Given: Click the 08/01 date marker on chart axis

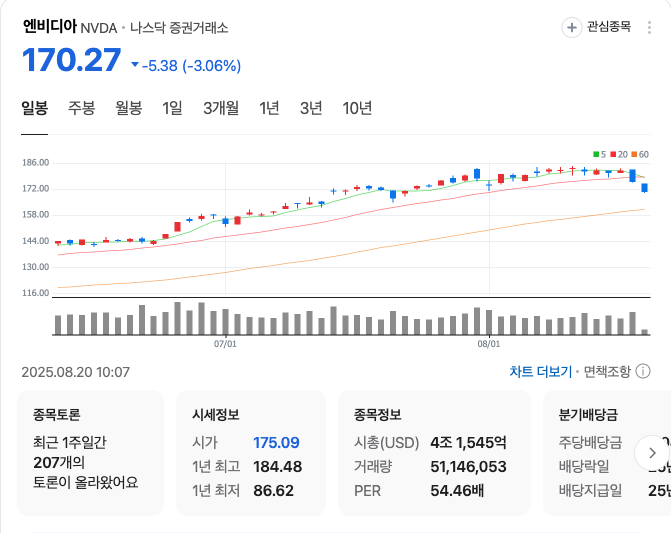Looking at the screenshot, I should (489, 344).
